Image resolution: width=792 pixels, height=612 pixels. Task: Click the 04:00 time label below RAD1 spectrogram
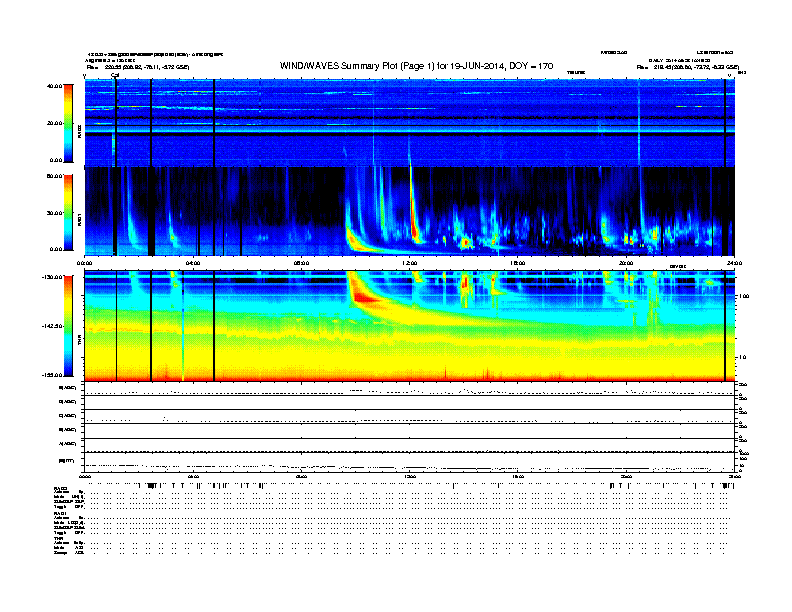[193, 263]
